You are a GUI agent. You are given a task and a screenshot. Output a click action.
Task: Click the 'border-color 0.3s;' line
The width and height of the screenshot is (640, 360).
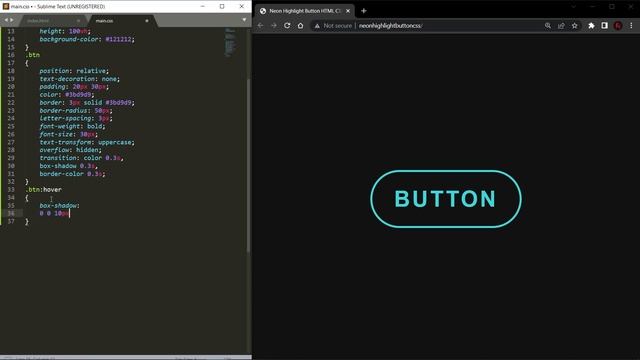click(72, 173)
